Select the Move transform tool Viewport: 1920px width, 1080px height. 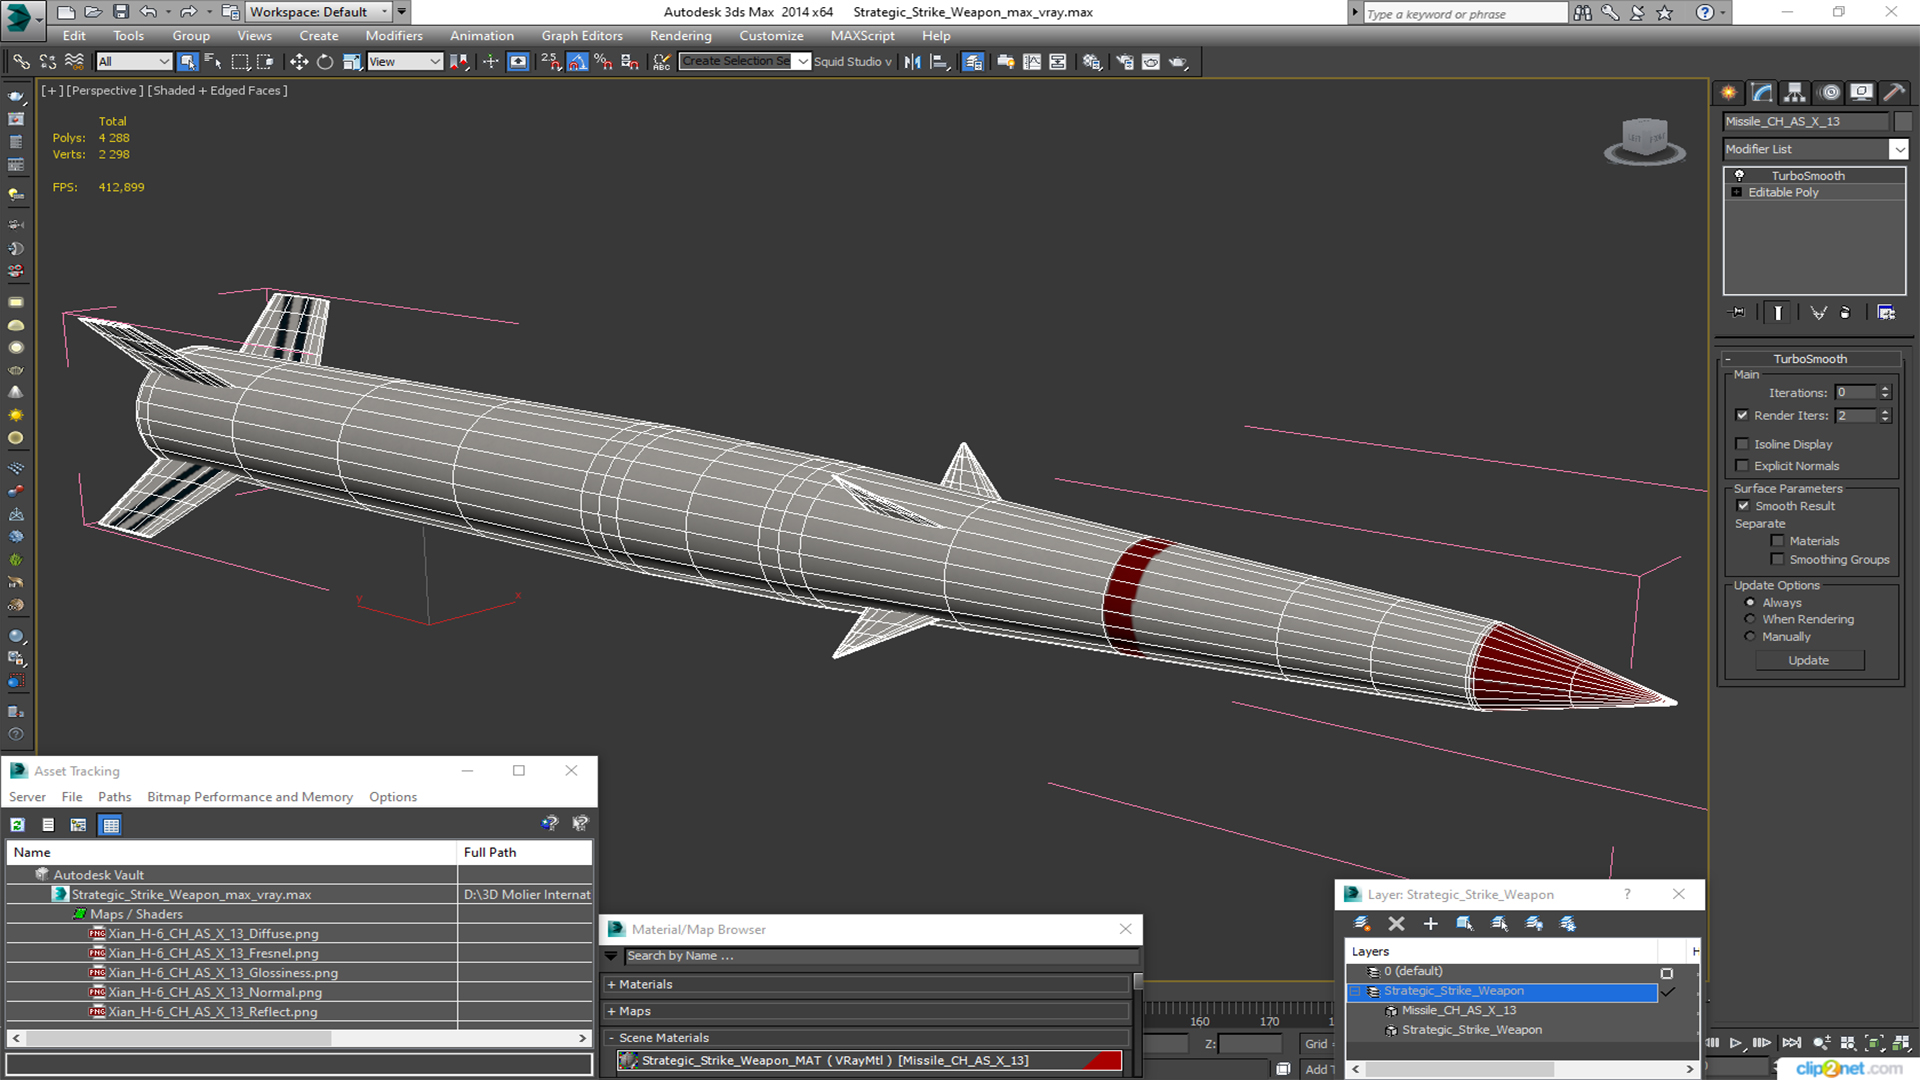point(298,62)
